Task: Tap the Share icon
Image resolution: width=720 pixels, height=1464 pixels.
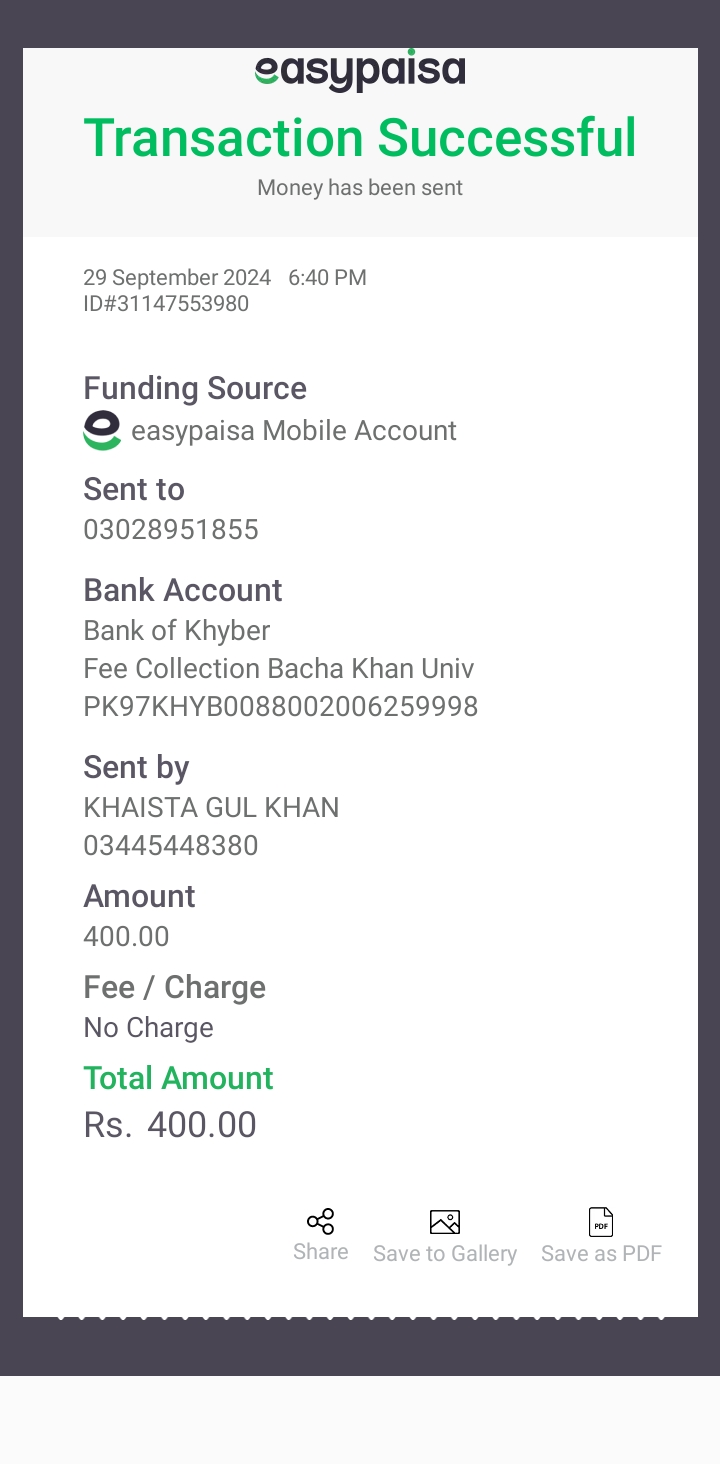Action: [320, 1221]
